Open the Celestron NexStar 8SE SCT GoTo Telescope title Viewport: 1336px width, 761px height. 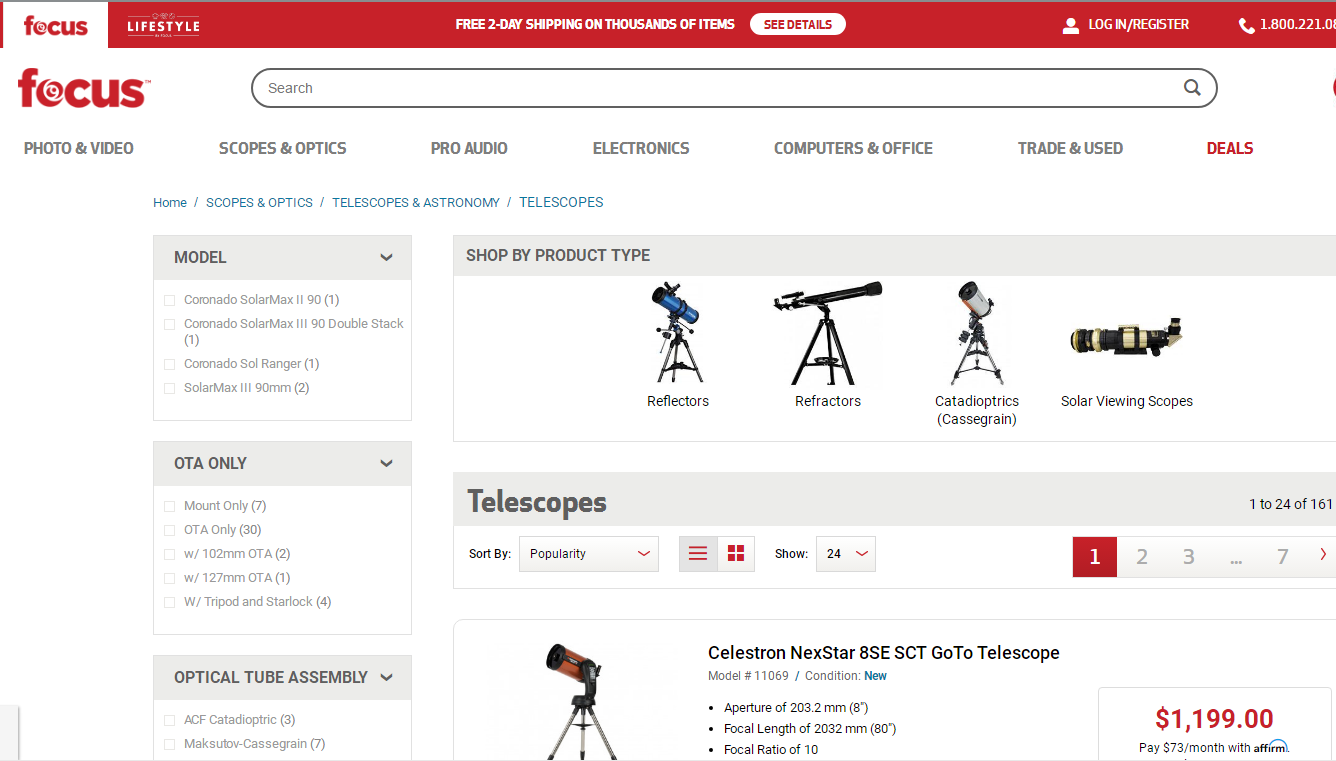884,653
